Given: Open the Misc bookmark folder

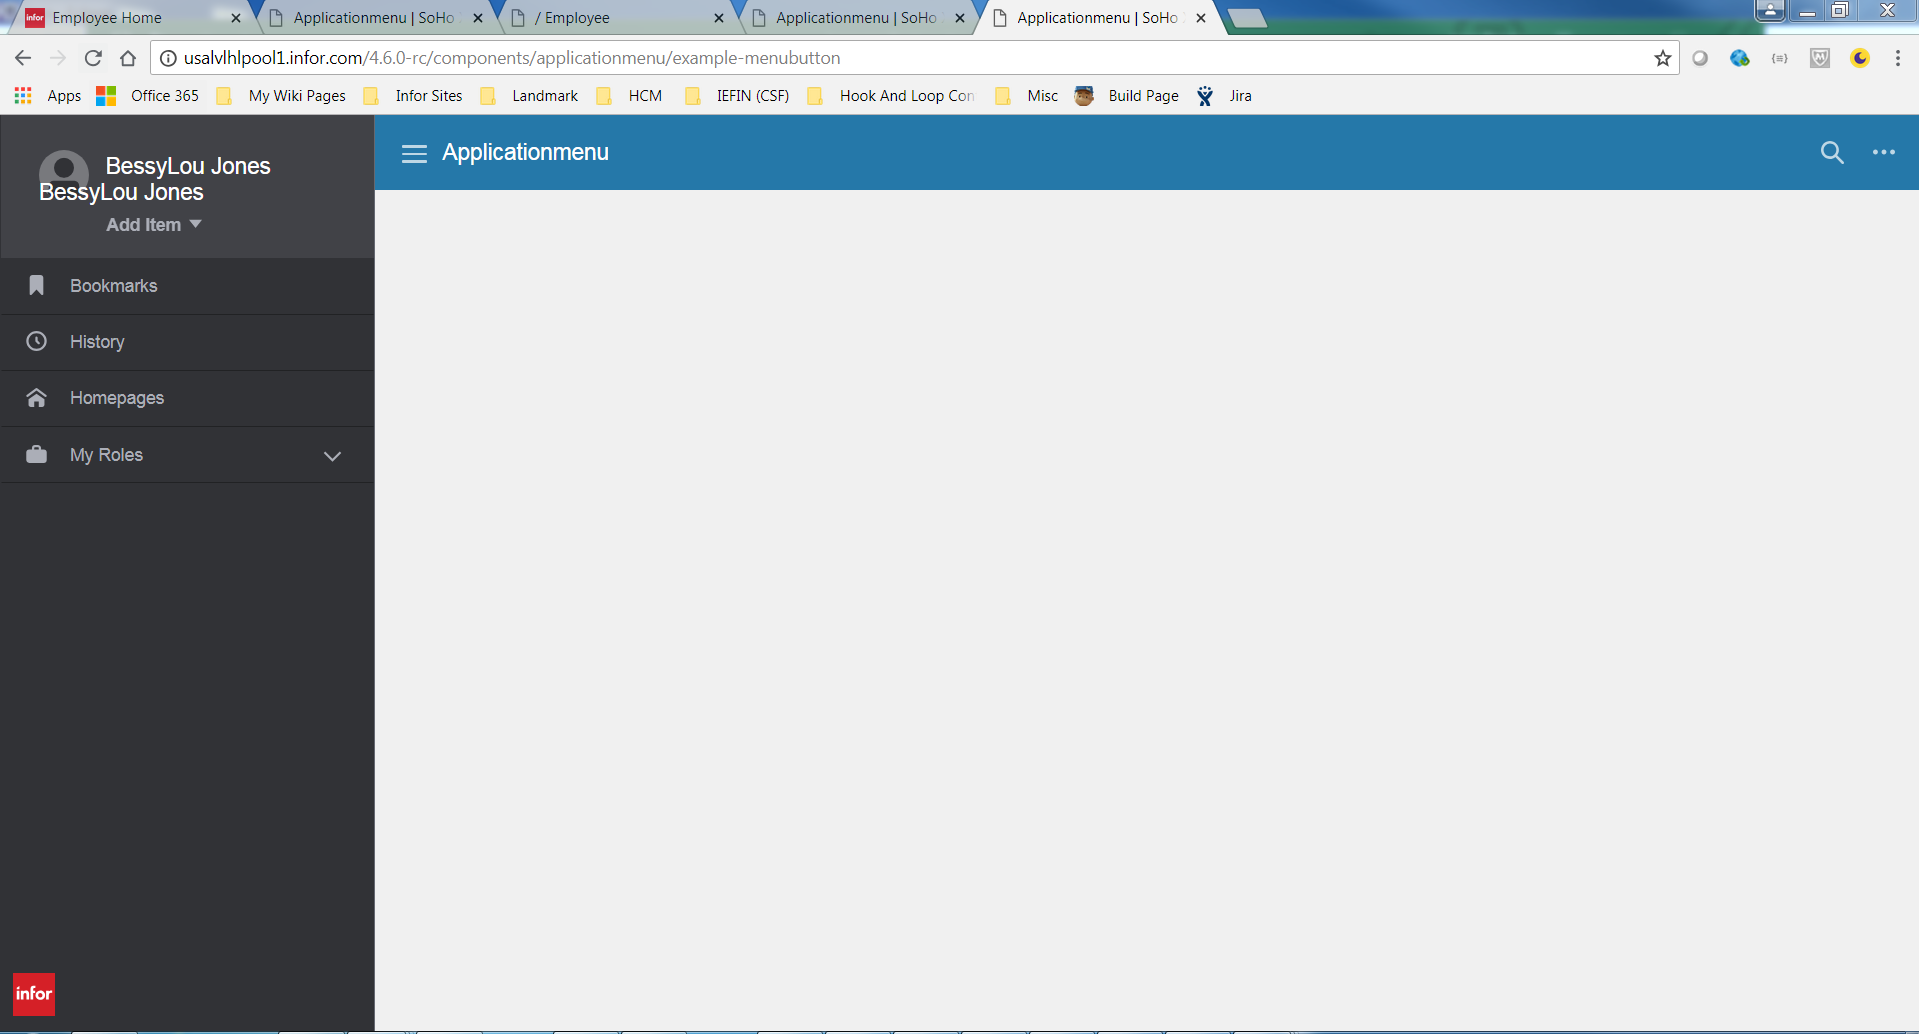Looking at the screenshot, I should pyautogui.click(x=1027, y=96).
